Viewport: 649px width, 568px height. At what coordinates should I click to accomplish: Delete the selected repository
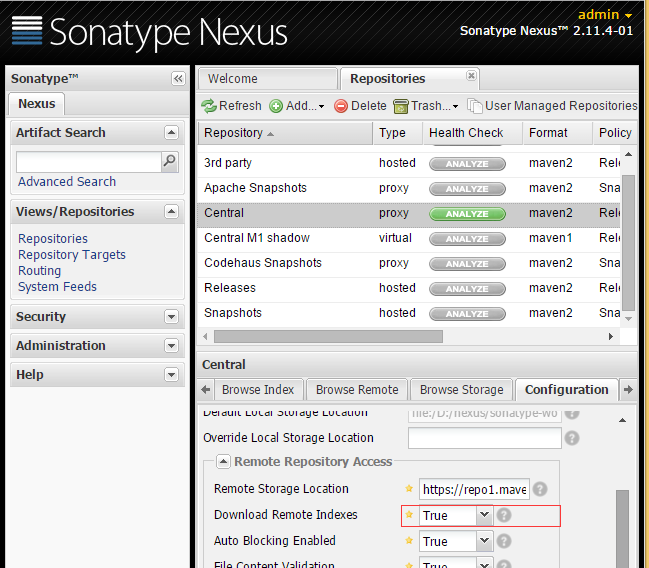[x=360, y=106]
